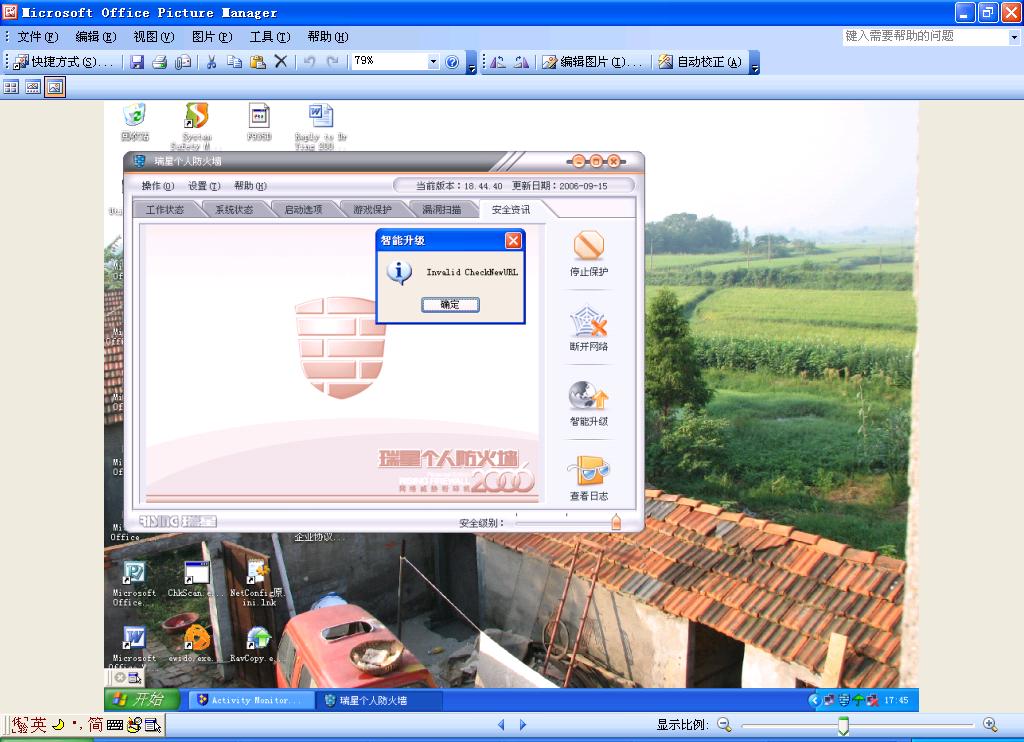Save the picture with the floppy disk icon
The image size is (1024, 742).
(x=137, y=62)
